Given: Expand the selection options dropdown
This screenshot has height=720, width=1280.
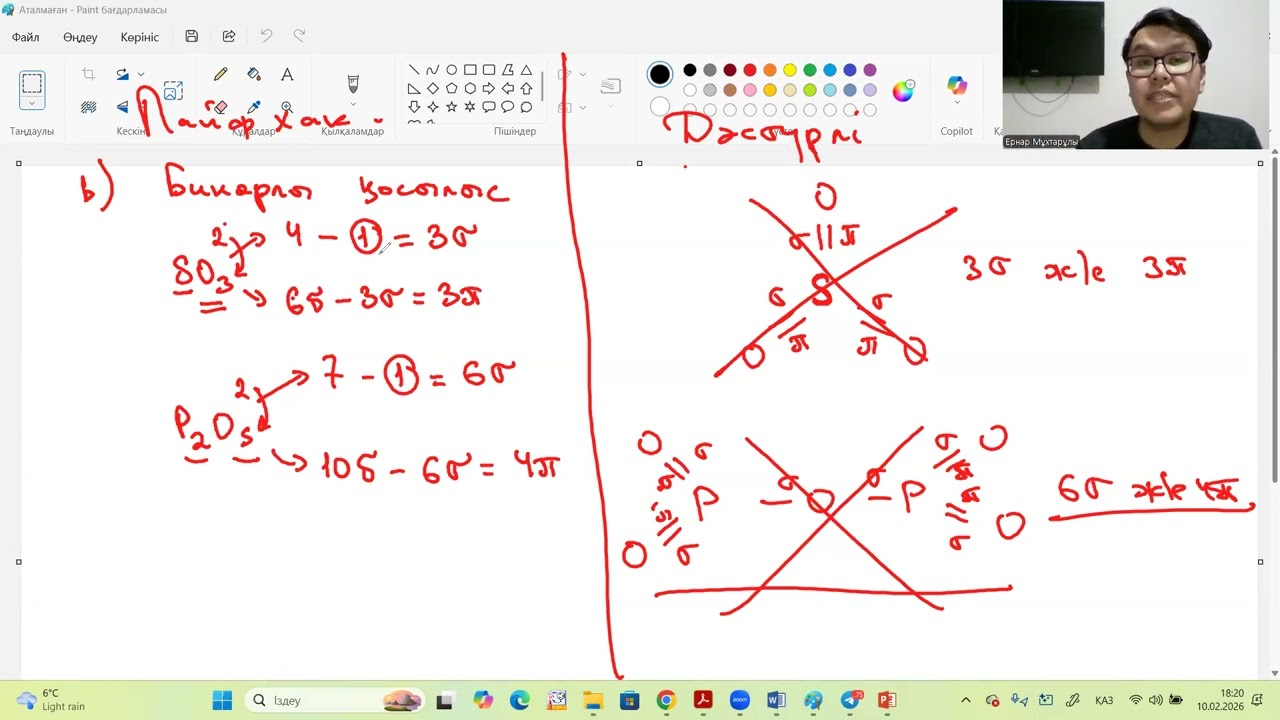Looking at the screenshot, I should 32,104.
